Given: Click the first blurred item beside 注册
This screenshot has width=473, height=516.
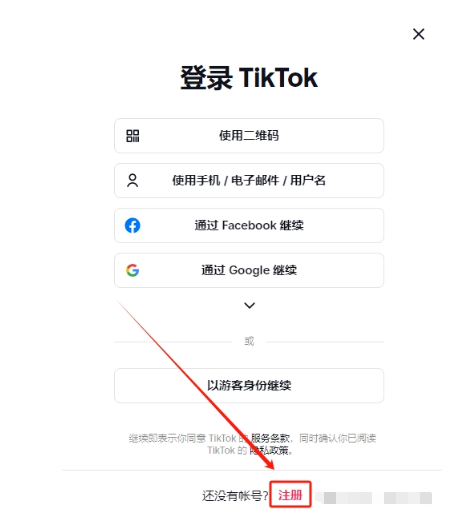Looking at the screenshot, I should point(344,498).
